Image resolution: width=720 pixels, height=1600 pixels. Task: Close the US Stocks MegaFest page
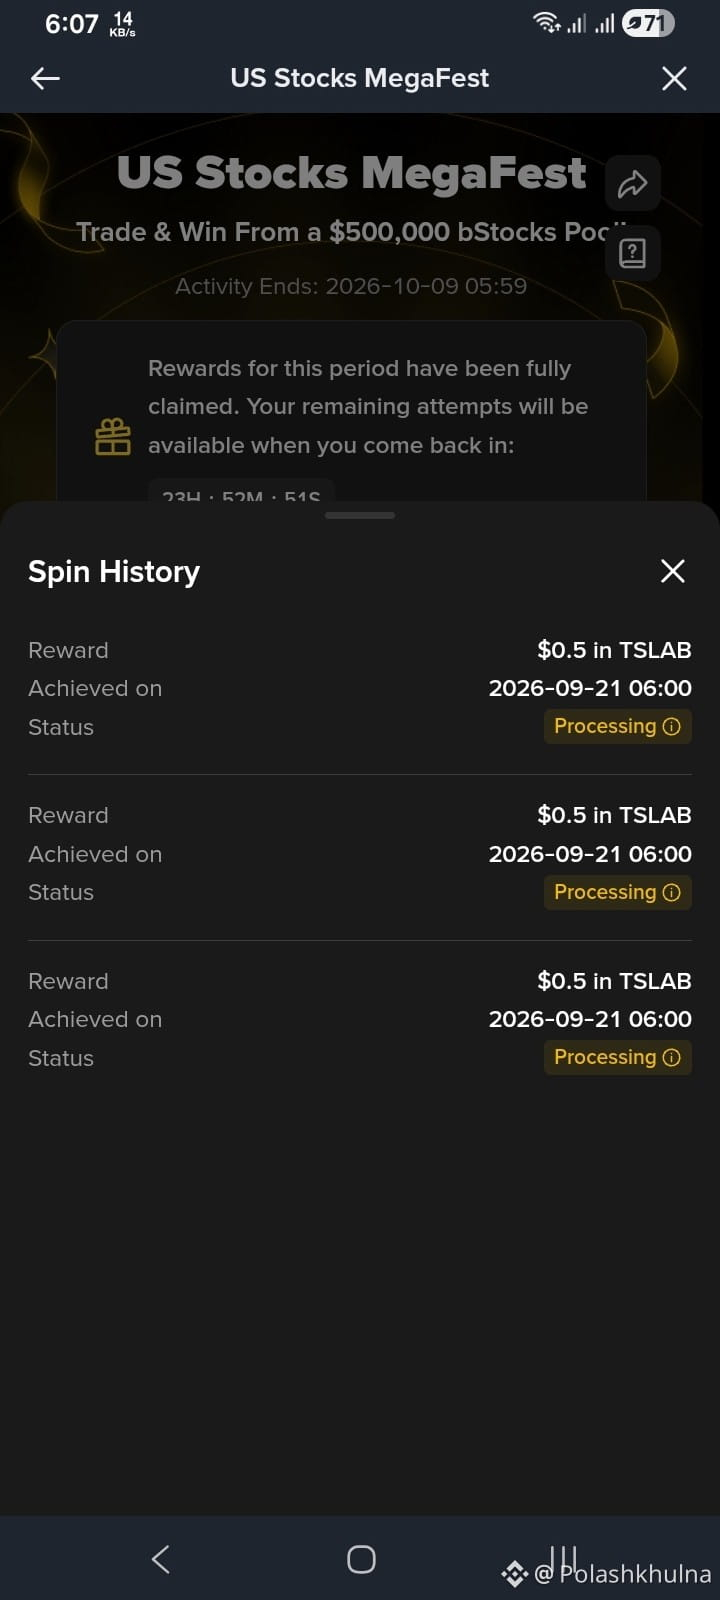click(x=674, y=78)
